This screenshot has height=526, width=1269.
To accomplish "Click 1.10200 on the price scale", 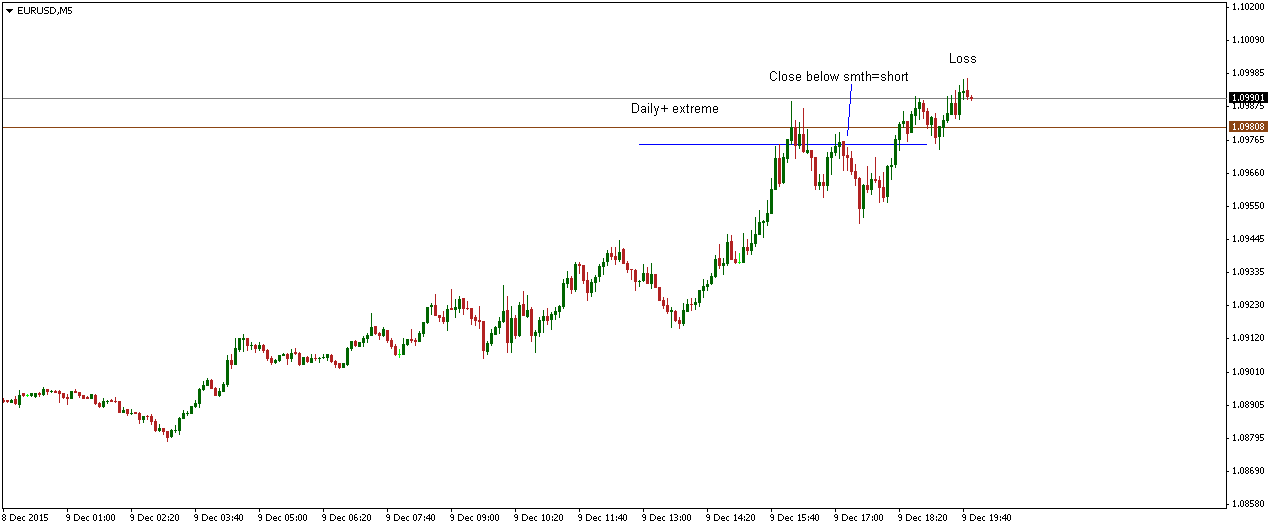I will click(x=1247, y=7).
